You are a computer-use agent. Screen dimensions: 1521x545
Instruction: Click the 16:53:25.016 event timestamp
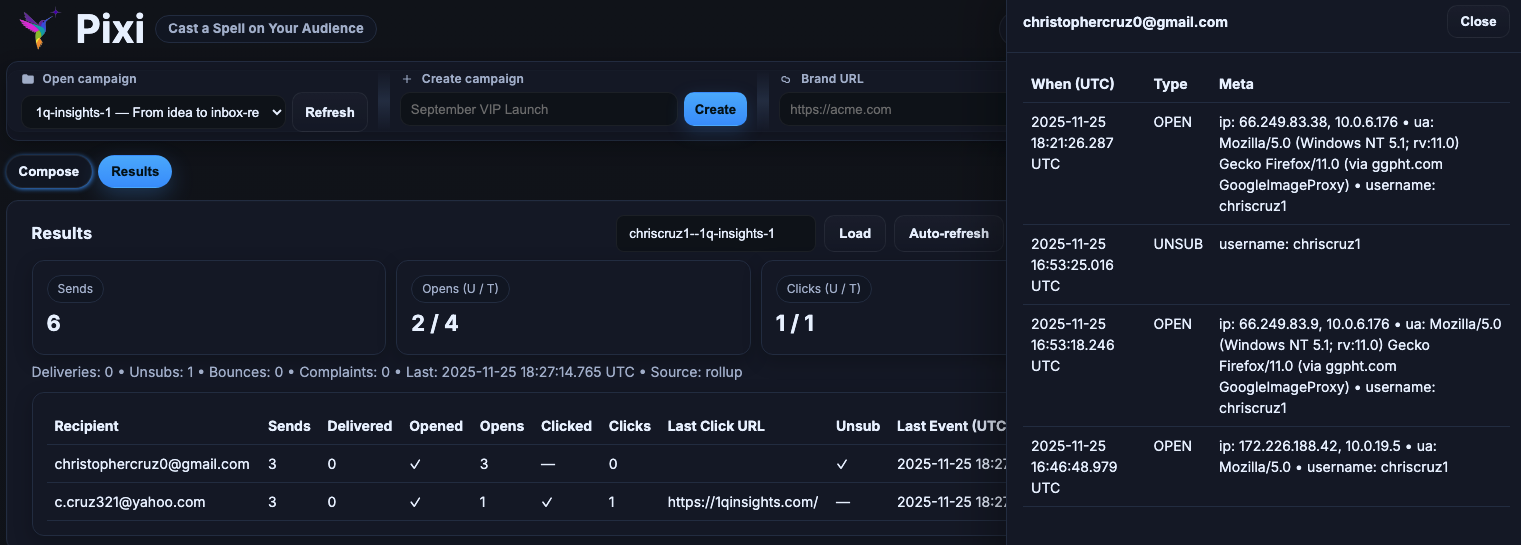(1072, 265)
